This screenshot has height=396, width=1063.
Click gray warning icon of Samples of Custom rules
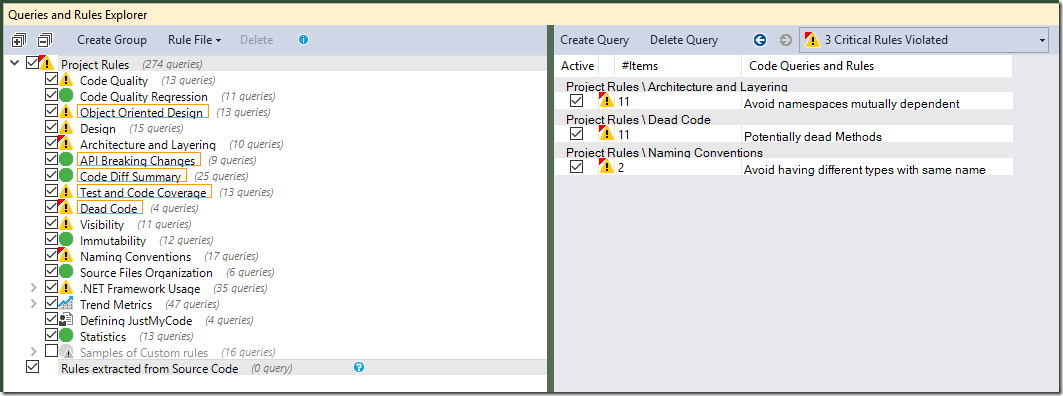(x=66, y=352)
